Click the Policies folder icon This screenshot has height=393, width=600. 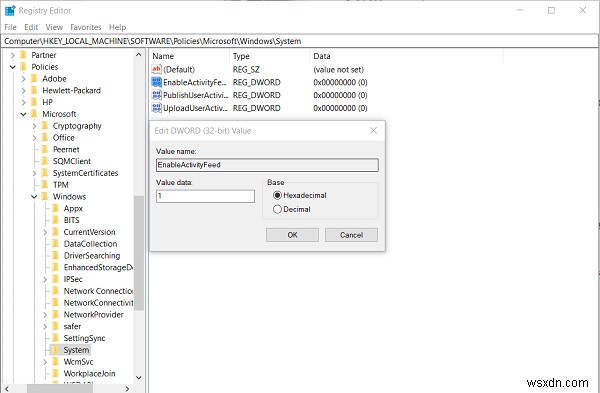23,67
